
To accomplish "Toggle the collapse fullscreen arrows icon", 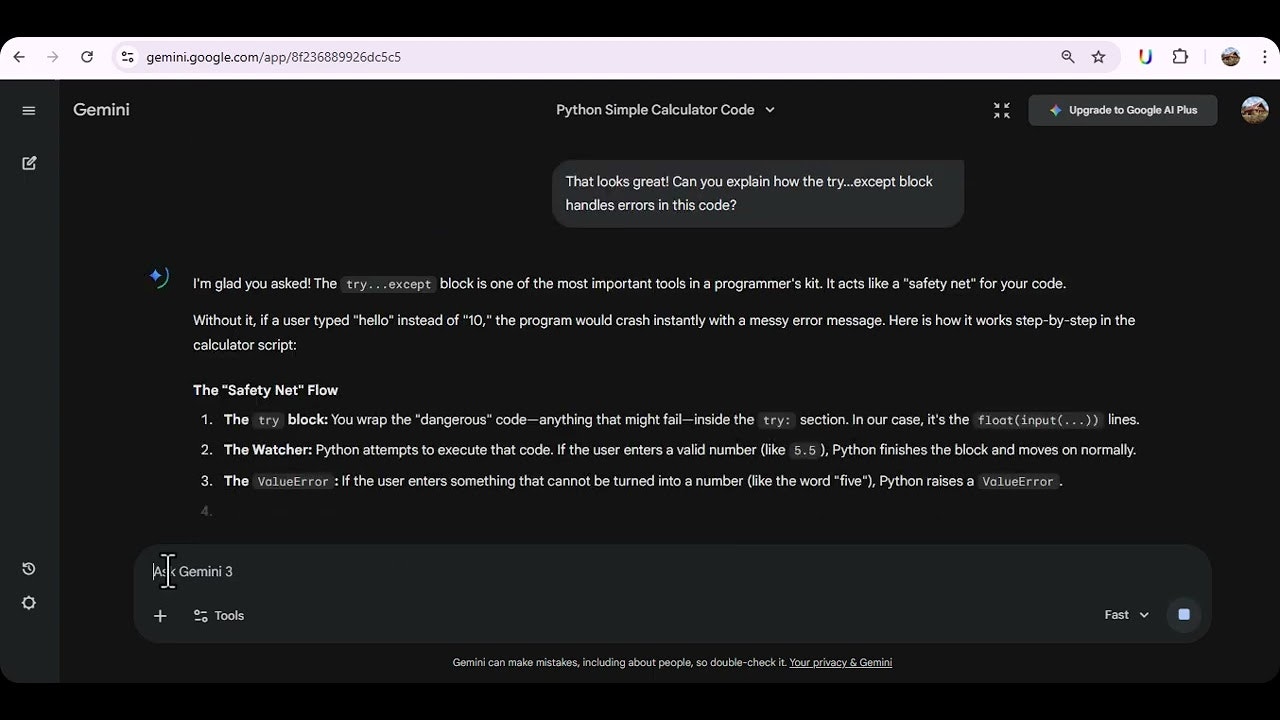I will click(x=1001, y=110).
